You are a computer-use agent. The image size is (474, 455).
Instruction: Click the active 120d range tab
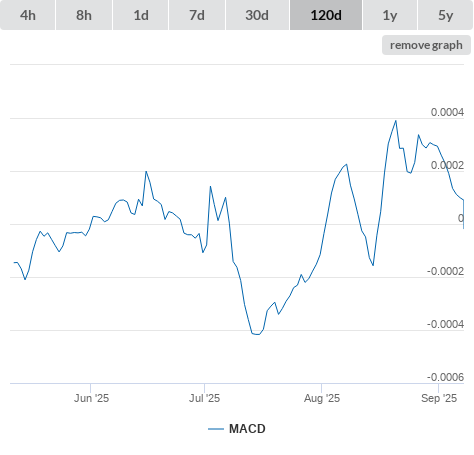pyautogui.click(x=326, y=15)
